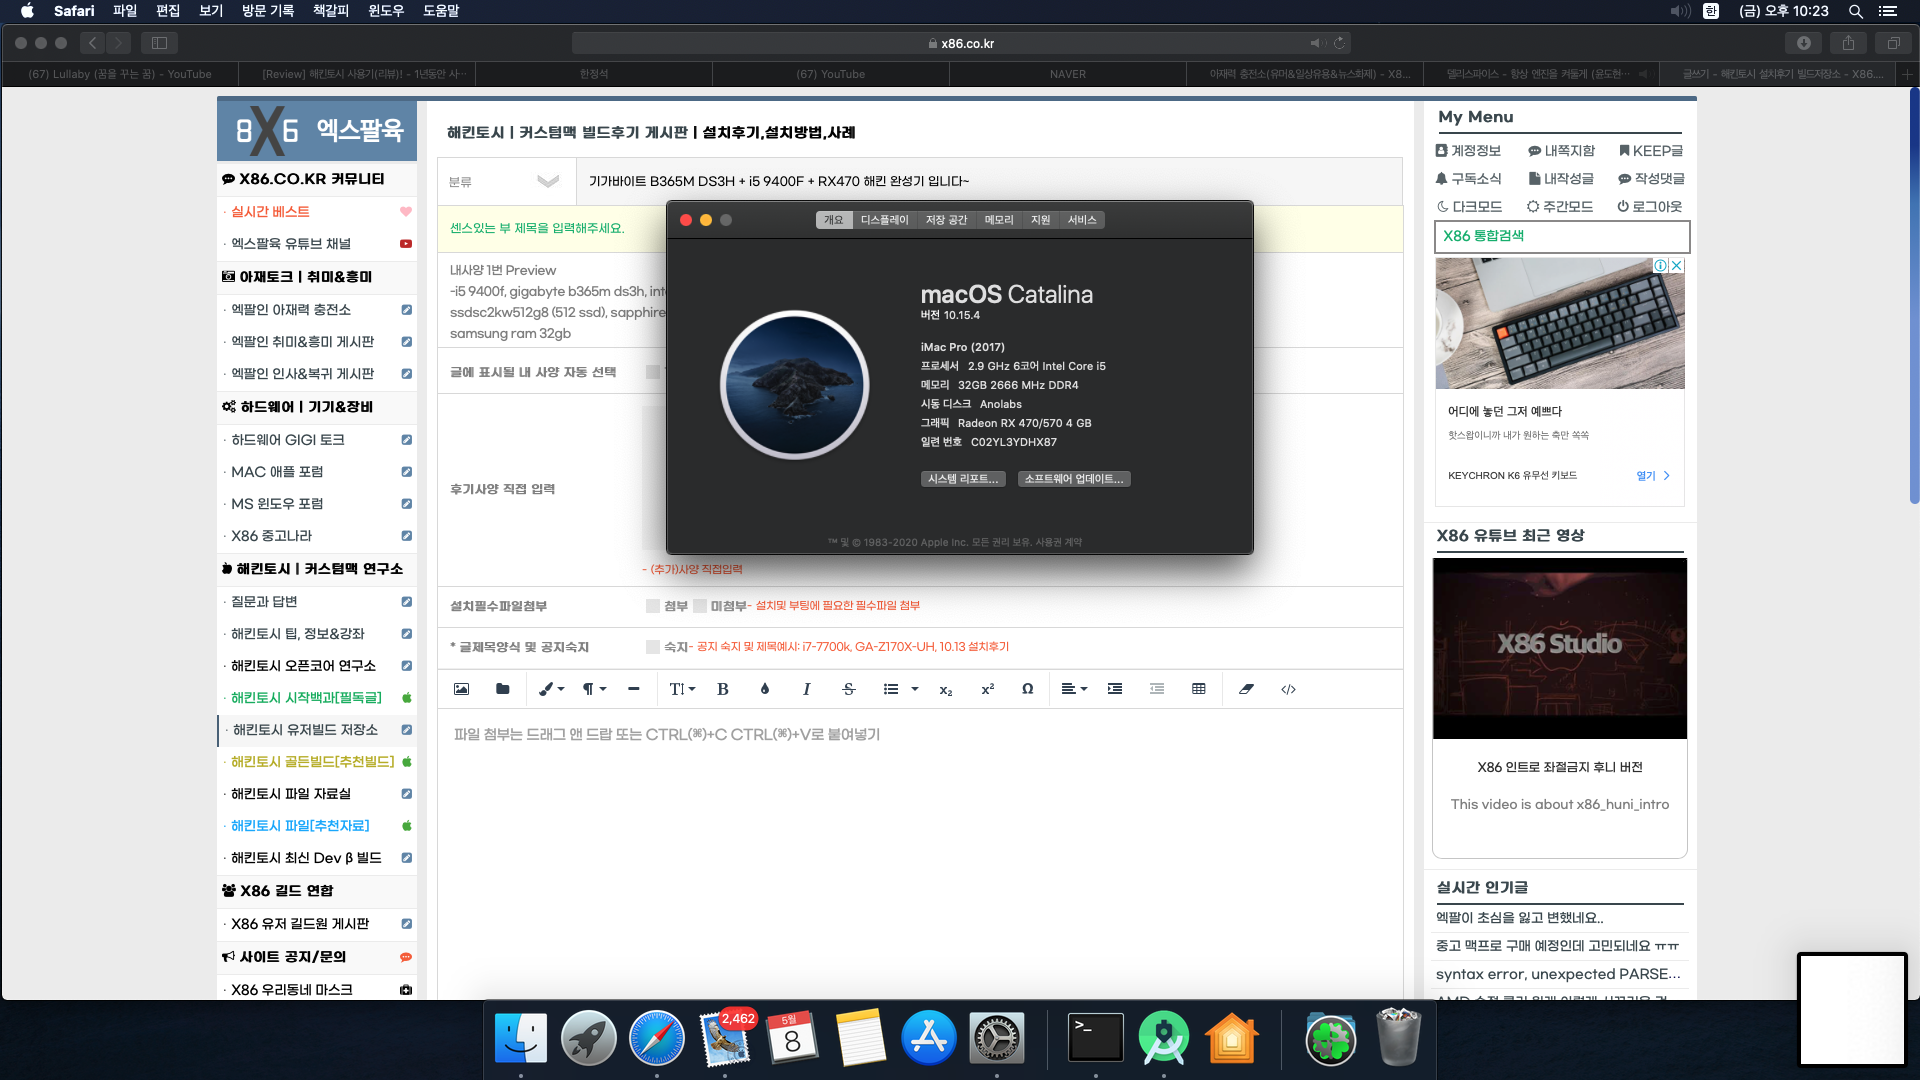Open the 분류 category dropdown
The image size is (1920, 1080).
coord(506,181)
